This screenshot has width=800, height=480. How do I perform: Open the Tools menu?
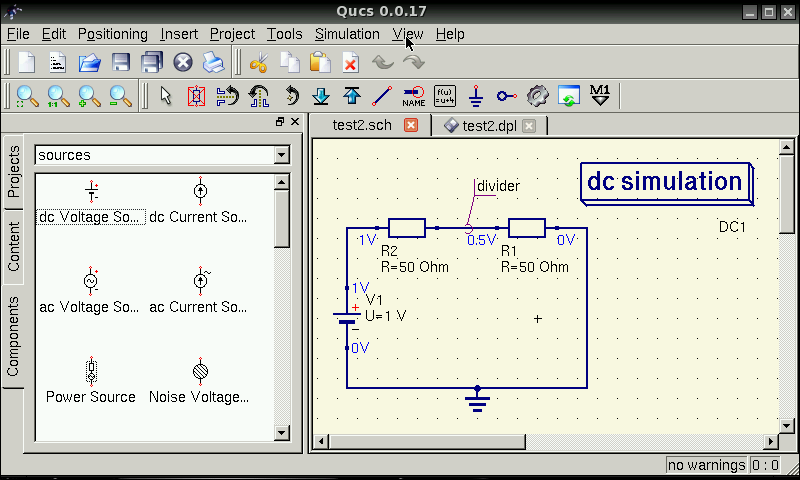[x=284, y=34]
